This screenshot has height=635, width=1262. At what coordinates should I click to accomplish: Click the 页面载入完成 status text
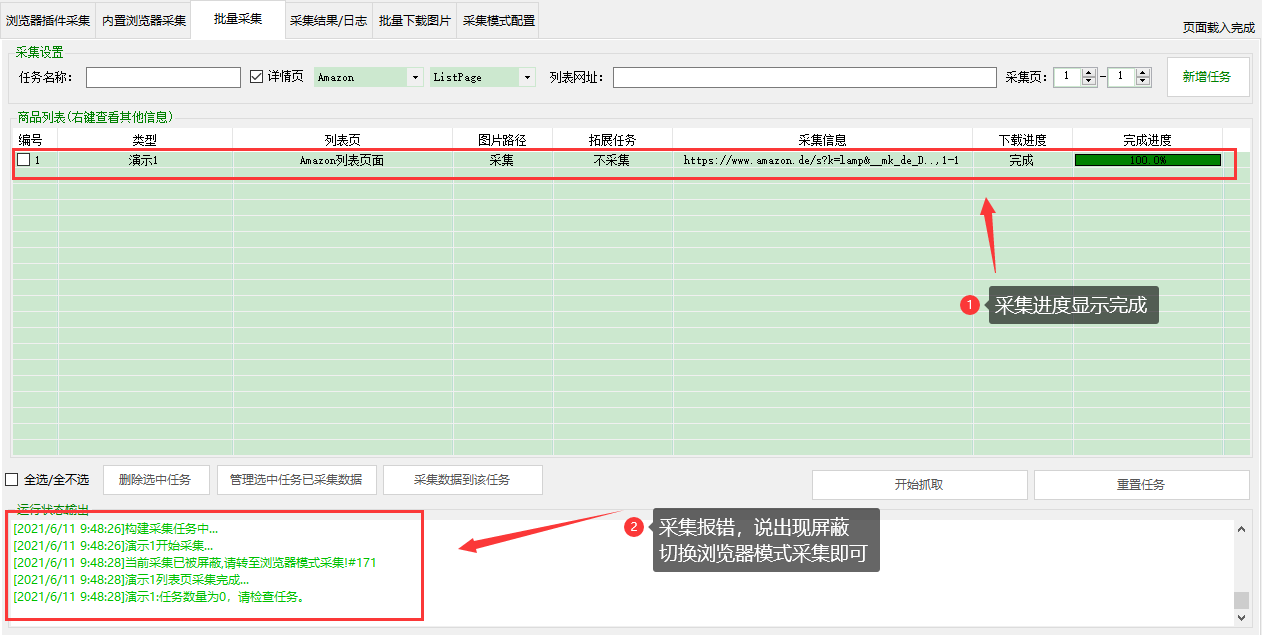point(1218,28)
